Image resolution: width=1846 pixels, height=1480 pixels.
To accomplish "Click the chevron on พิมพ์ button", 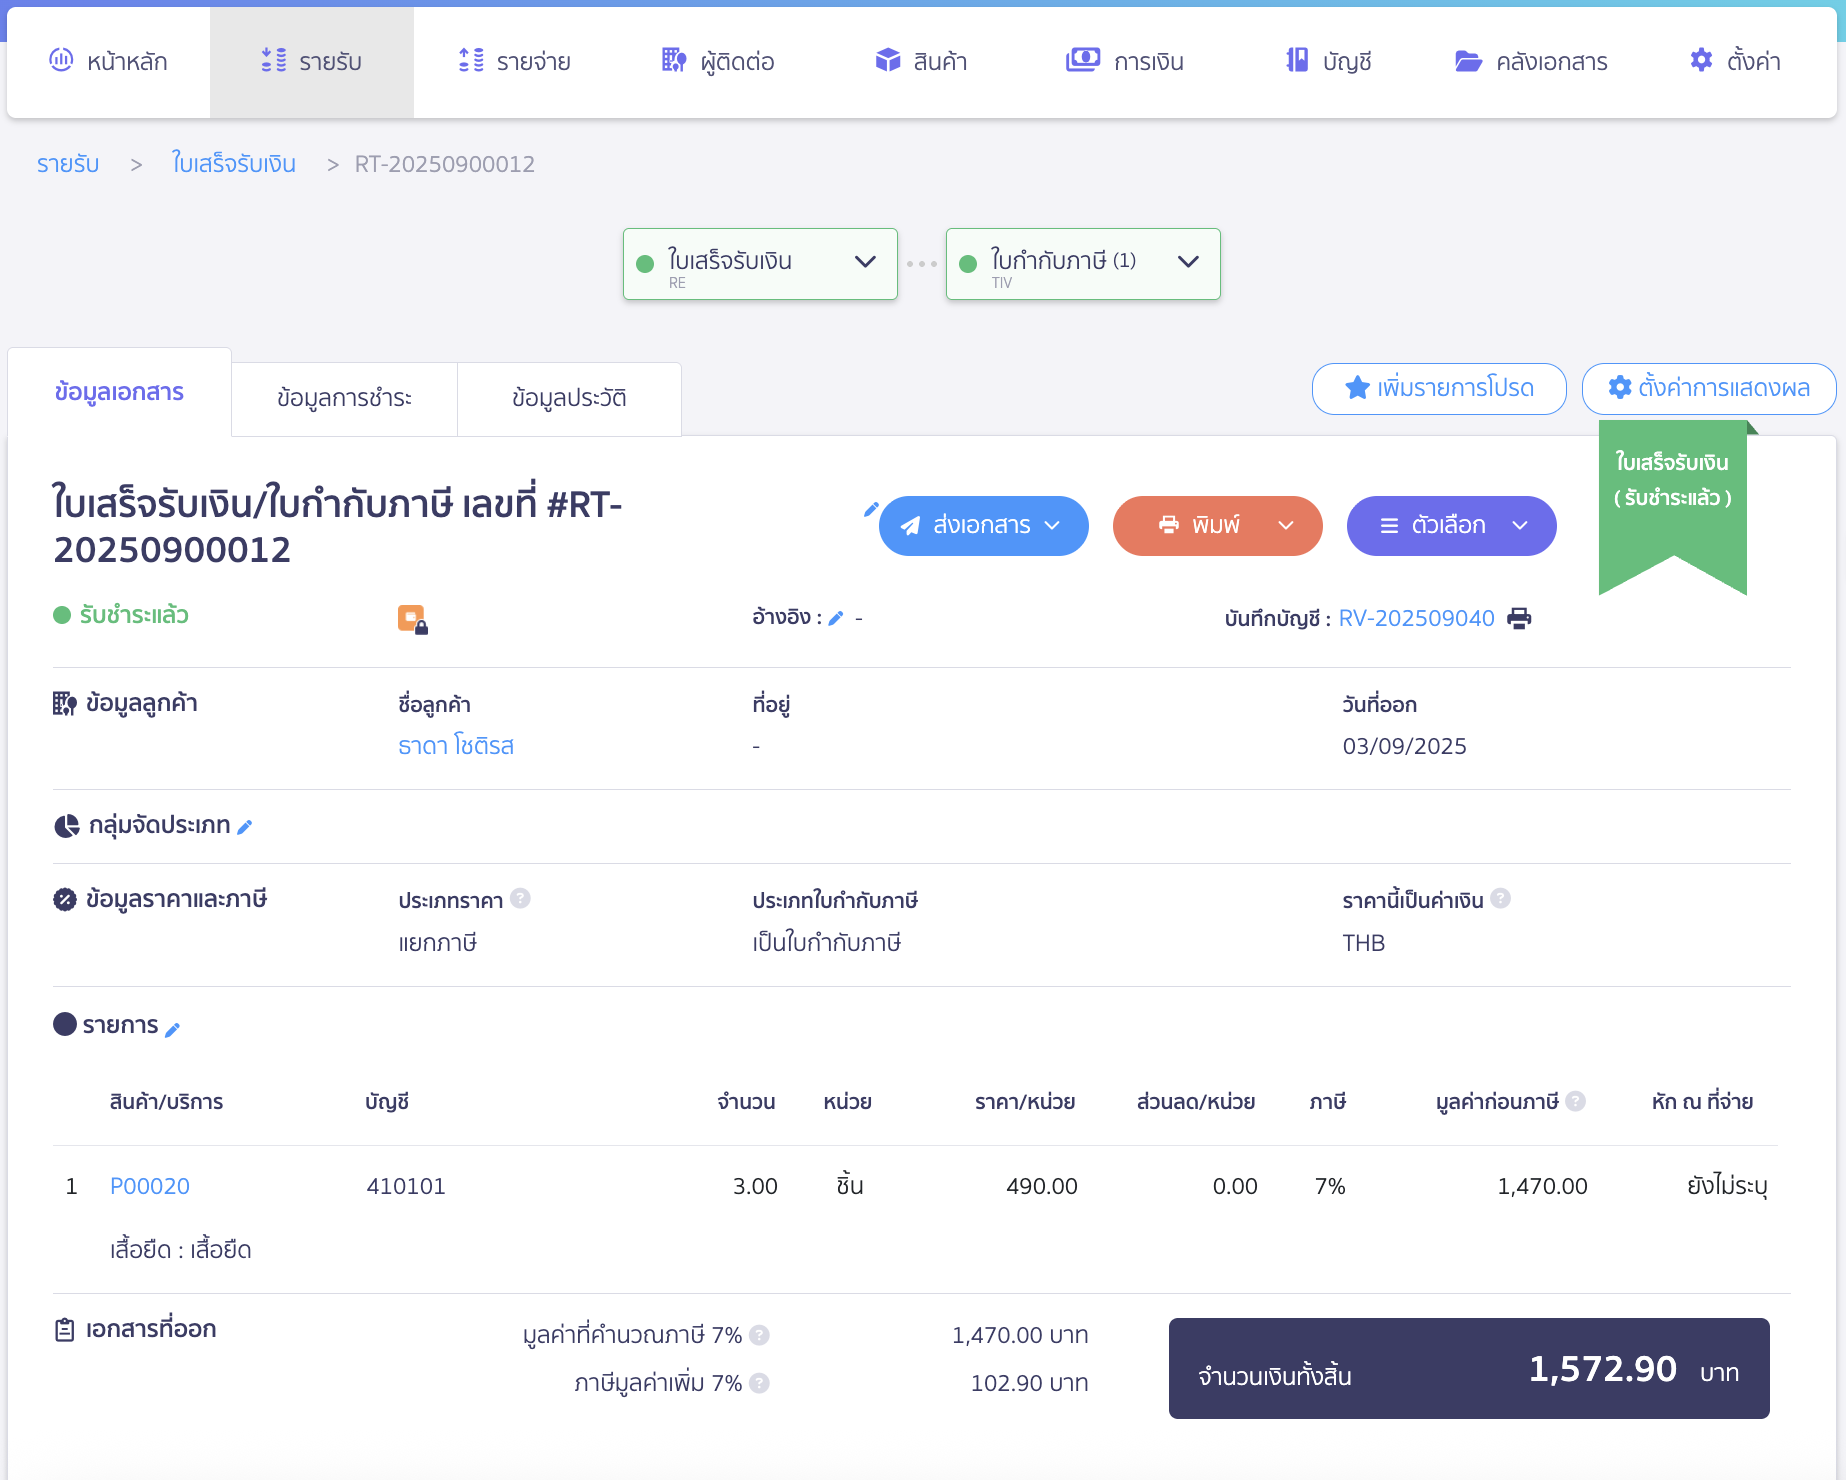I will 1286,526.
